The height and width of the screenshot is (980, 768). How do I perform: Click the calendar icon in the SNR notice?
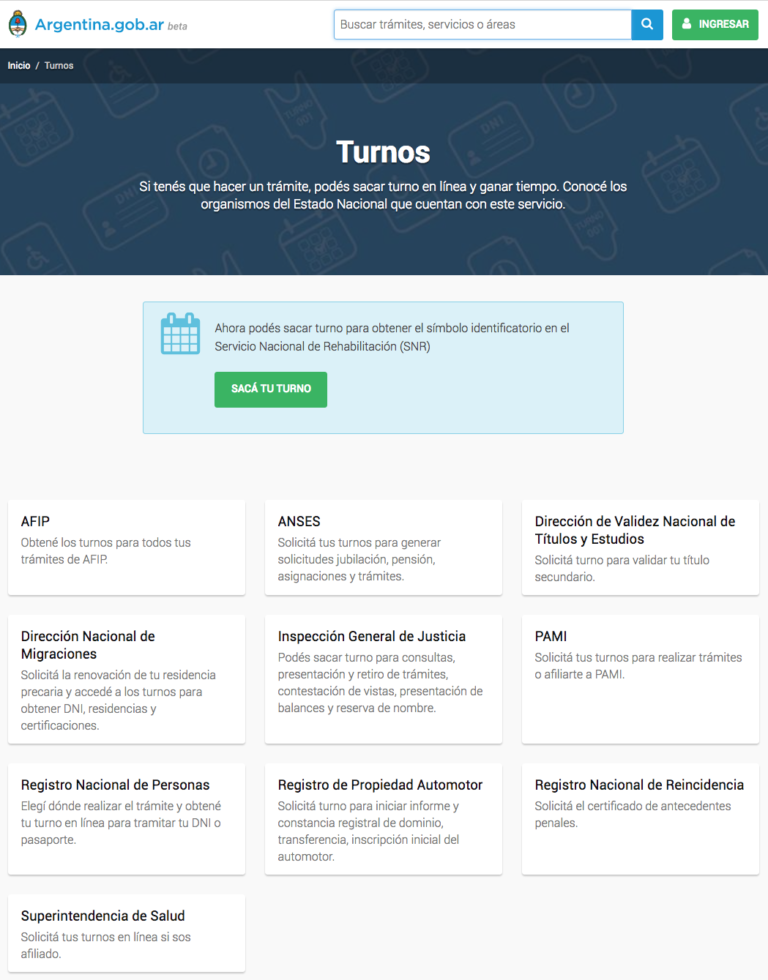181,334
